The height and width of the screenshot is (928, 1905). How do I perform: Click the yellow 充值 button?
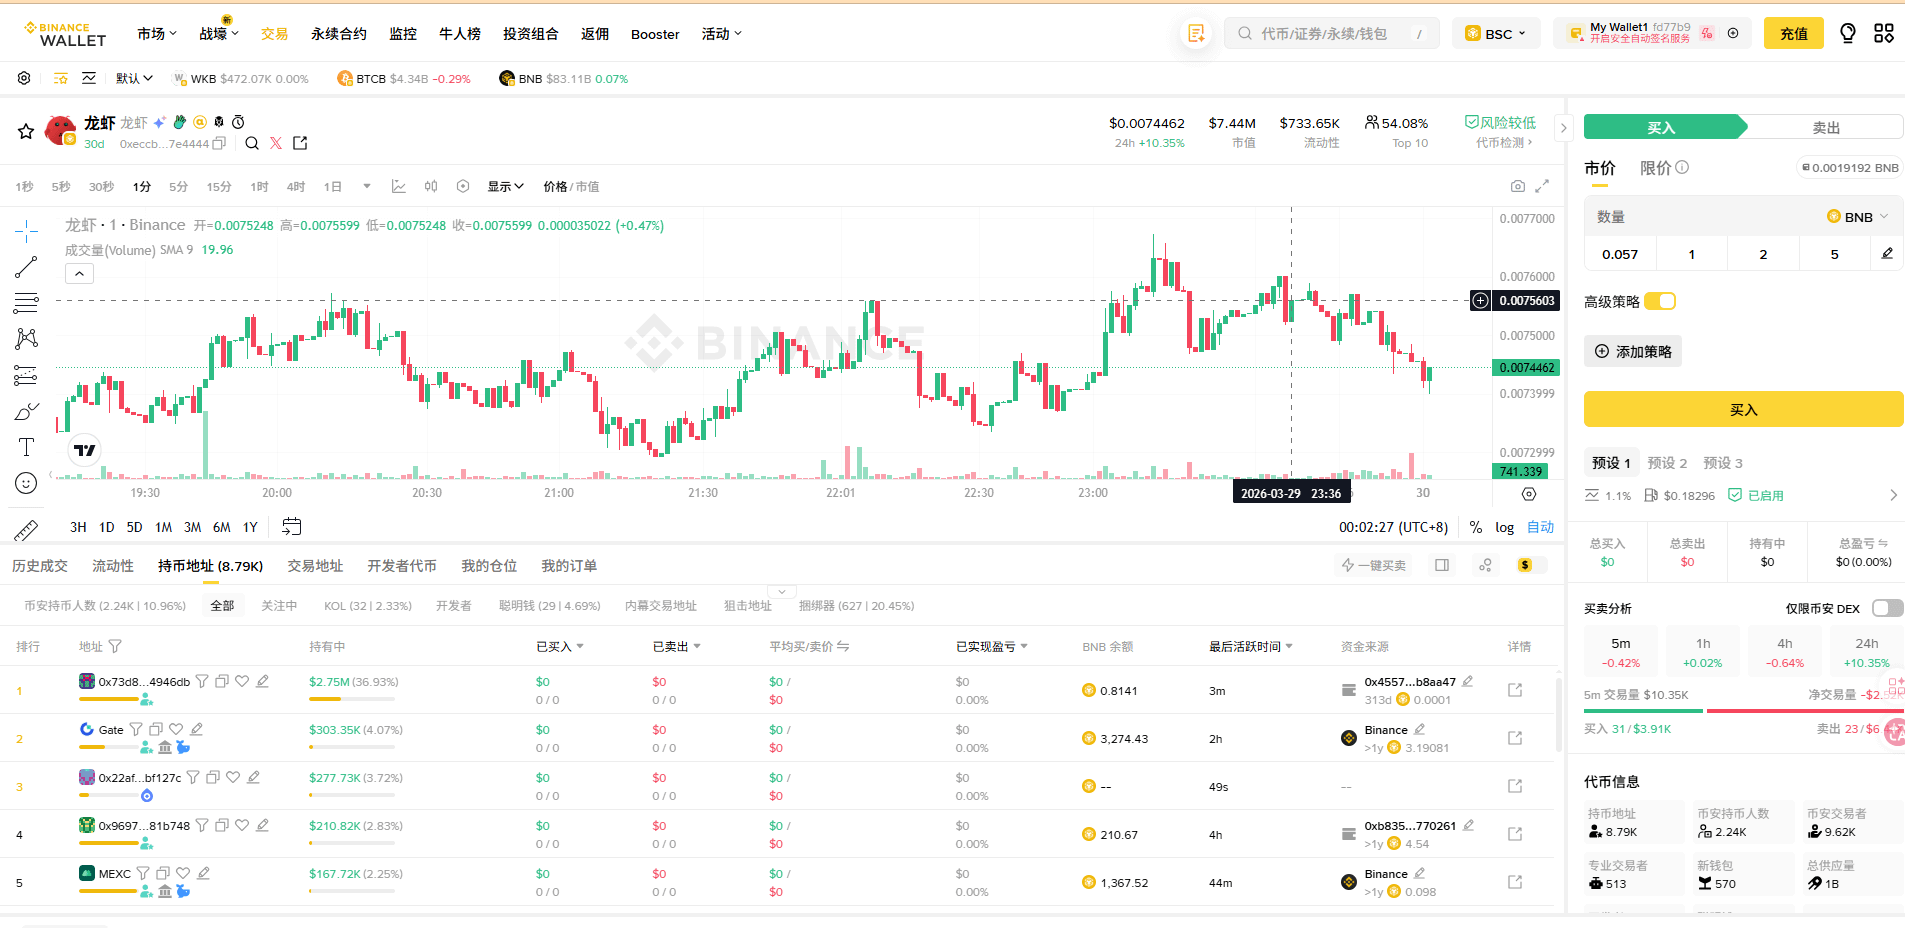tap(1794, 34)
